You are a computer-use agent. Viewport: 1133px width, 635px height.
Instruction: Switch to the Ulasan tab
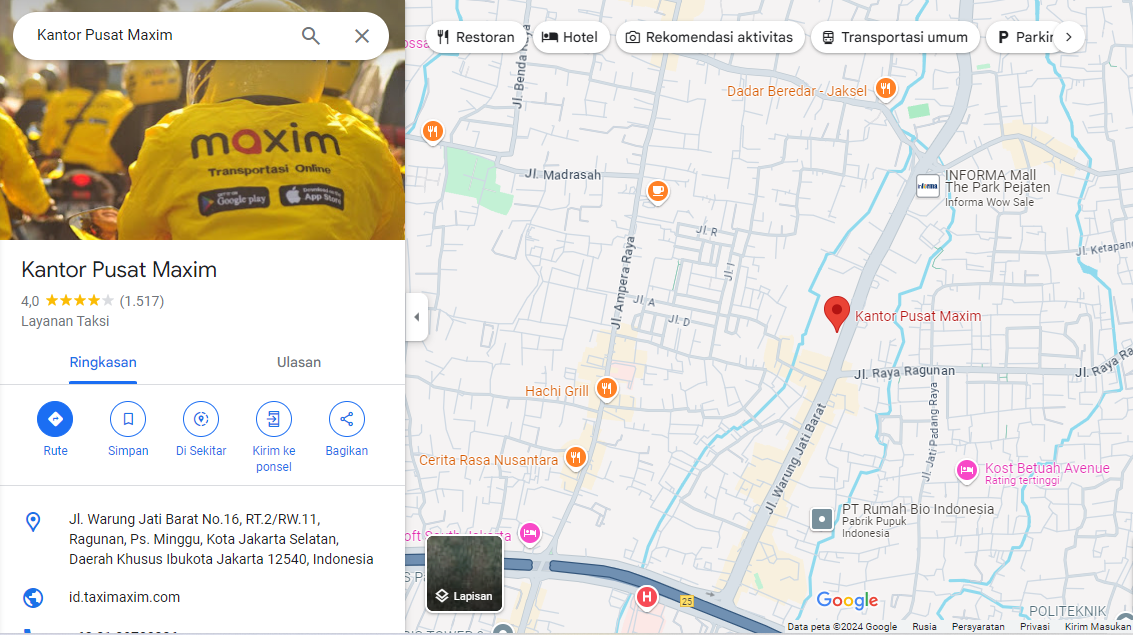(299, 363)
